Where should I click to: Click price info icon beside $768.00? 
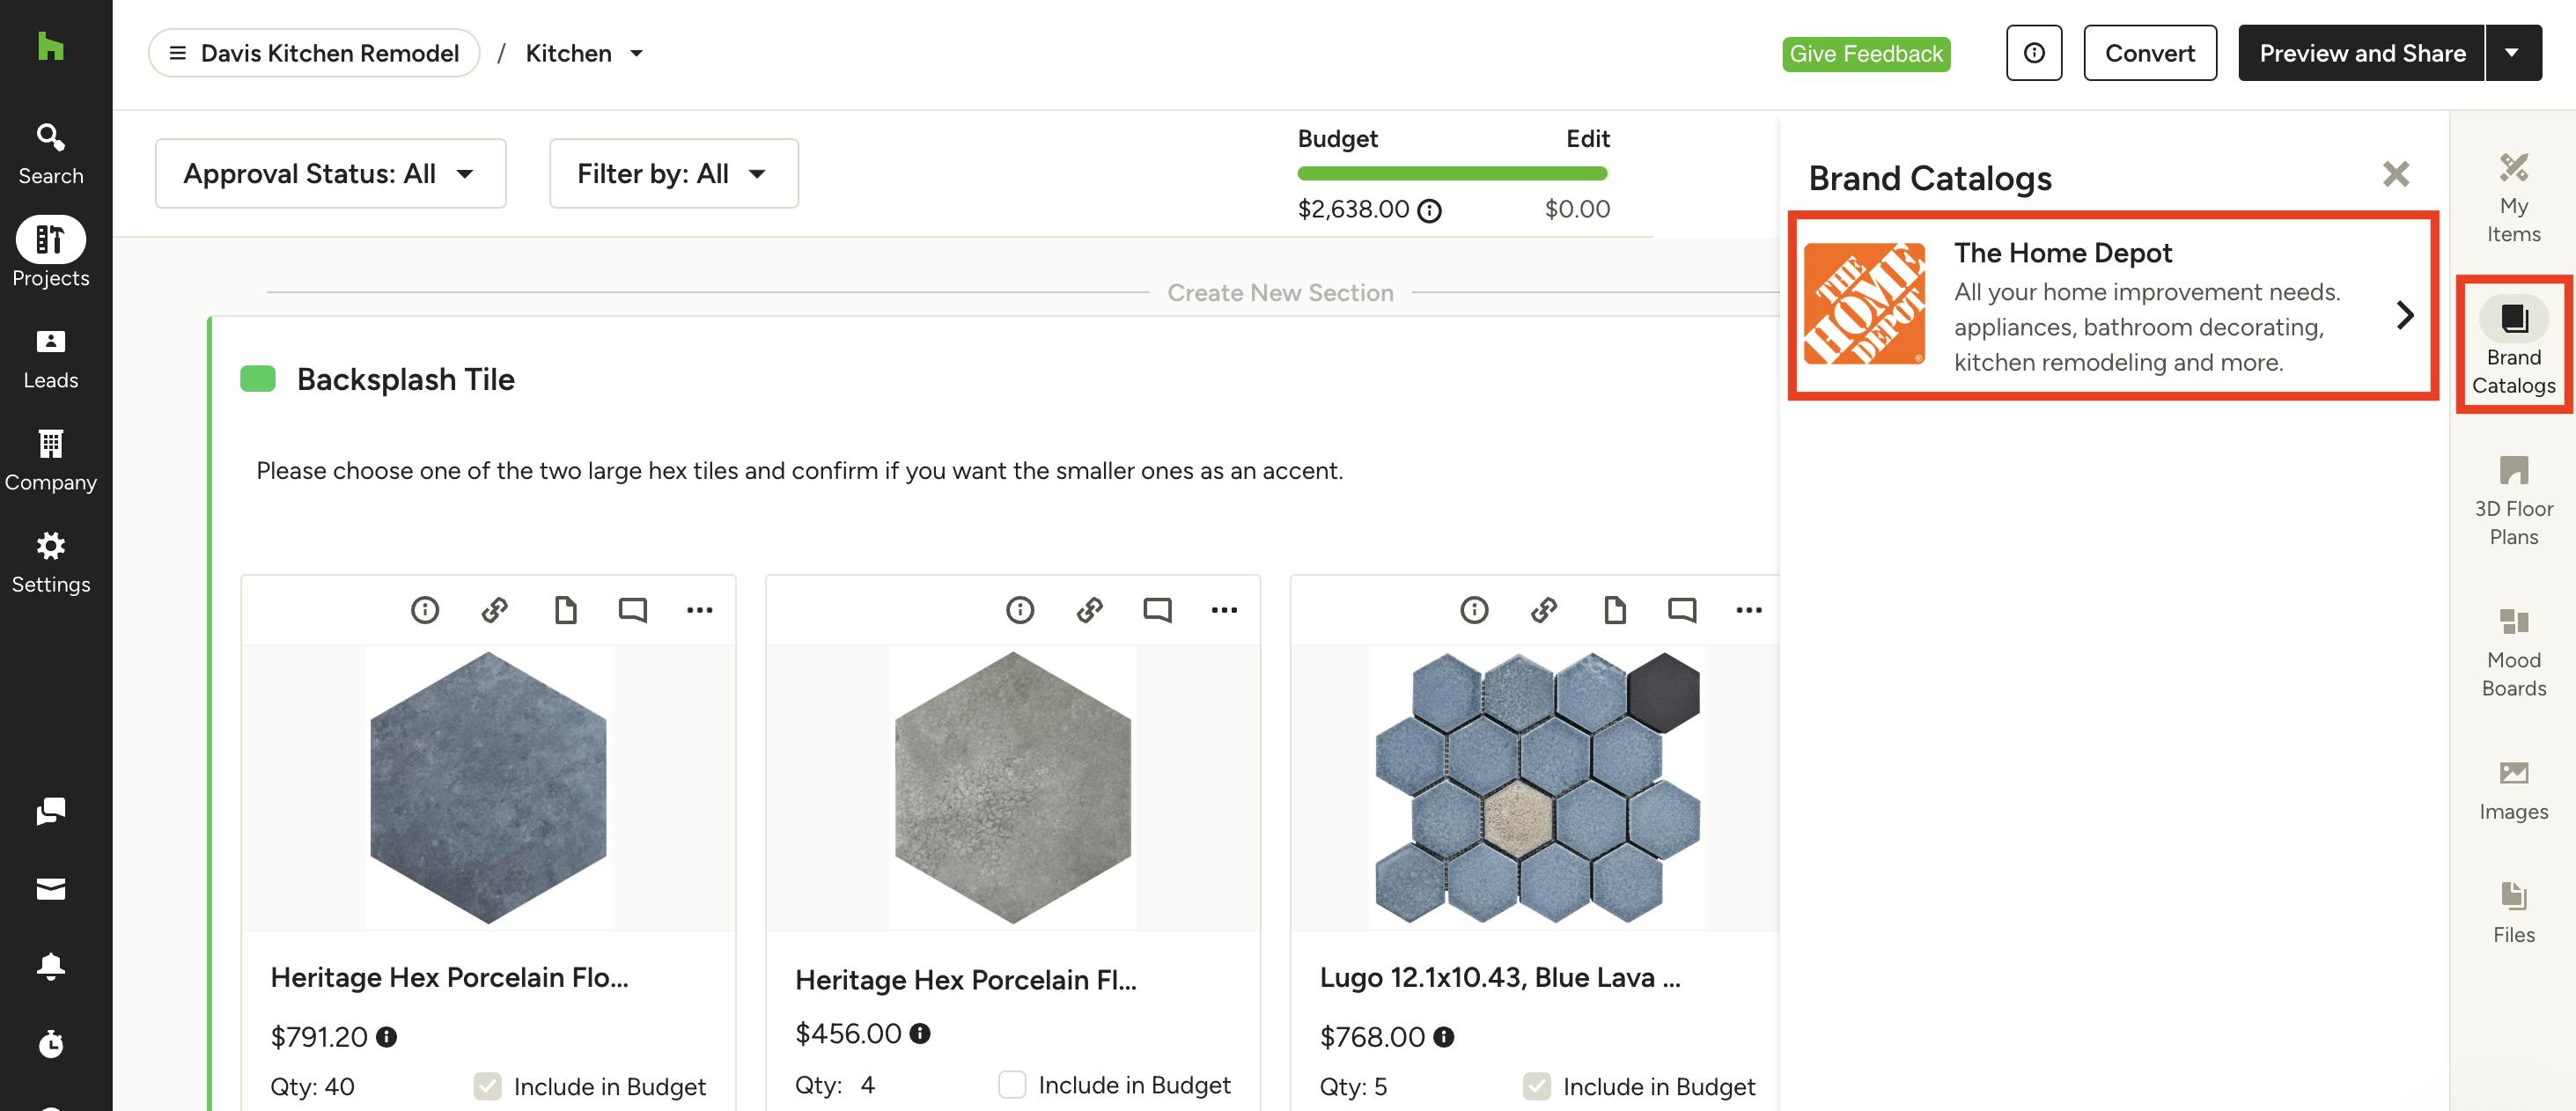pyautogui.click(x=1444, y=1037)
